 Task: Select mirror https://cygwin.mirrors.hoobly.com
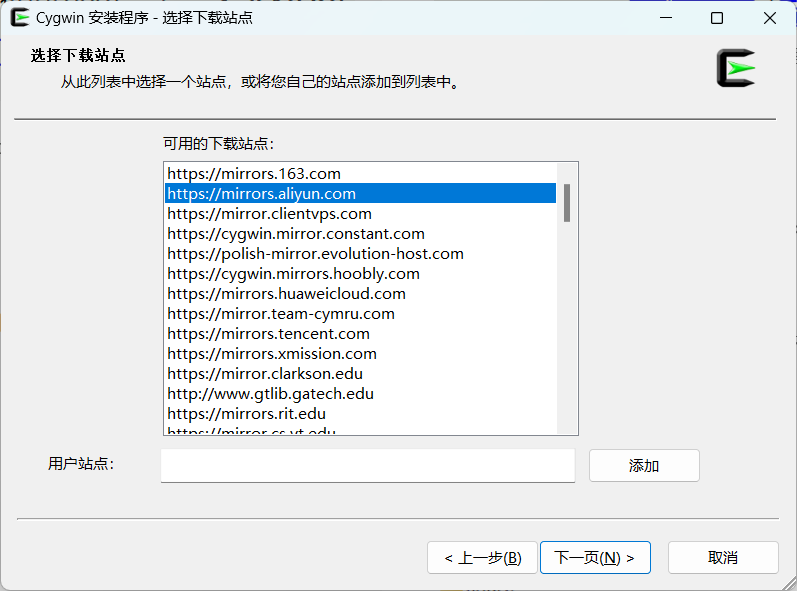[360, 273]
